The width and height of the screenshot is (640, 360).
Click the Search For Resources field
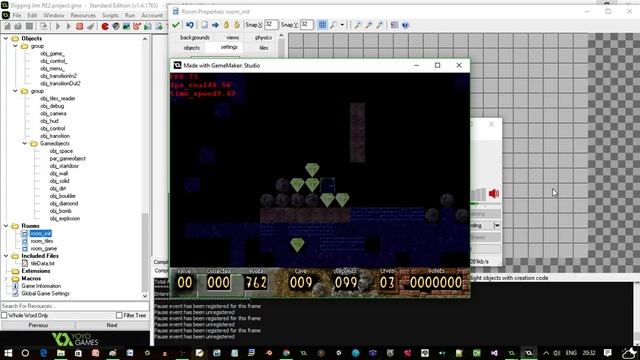(75, 306)
